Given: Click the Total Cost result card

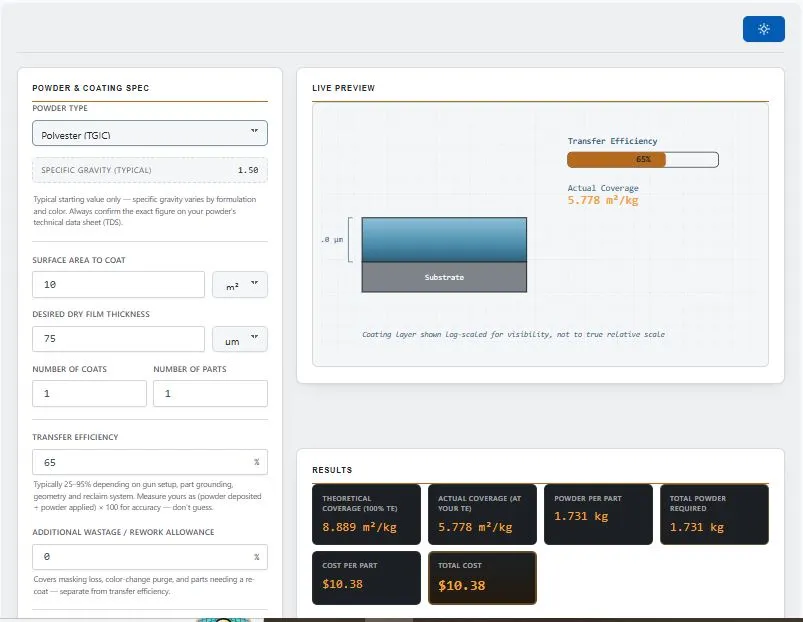Looking at the screenshot, I should tap(482, 578).
